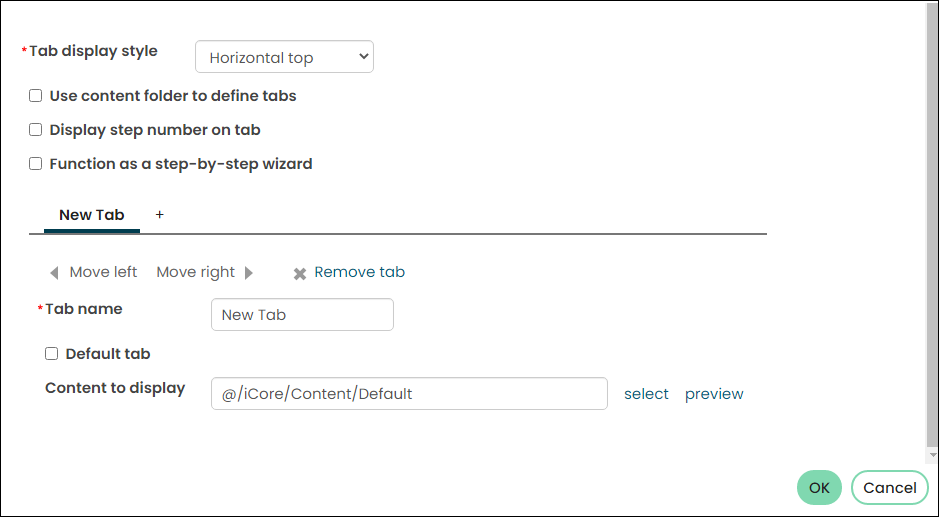
Task: Check Display step number on tab
Action: [36, 130]
